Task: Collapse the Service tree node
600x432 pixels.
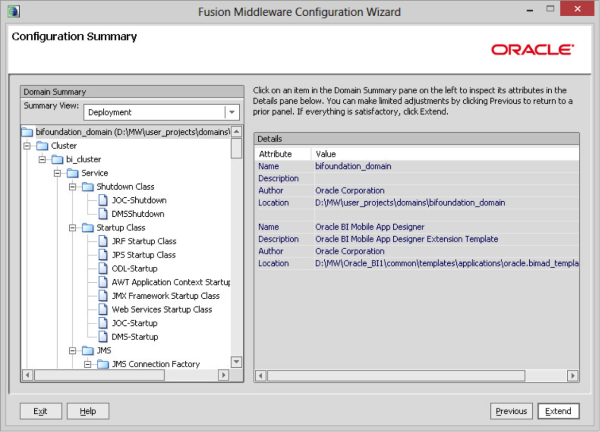Action: [56, 173]
